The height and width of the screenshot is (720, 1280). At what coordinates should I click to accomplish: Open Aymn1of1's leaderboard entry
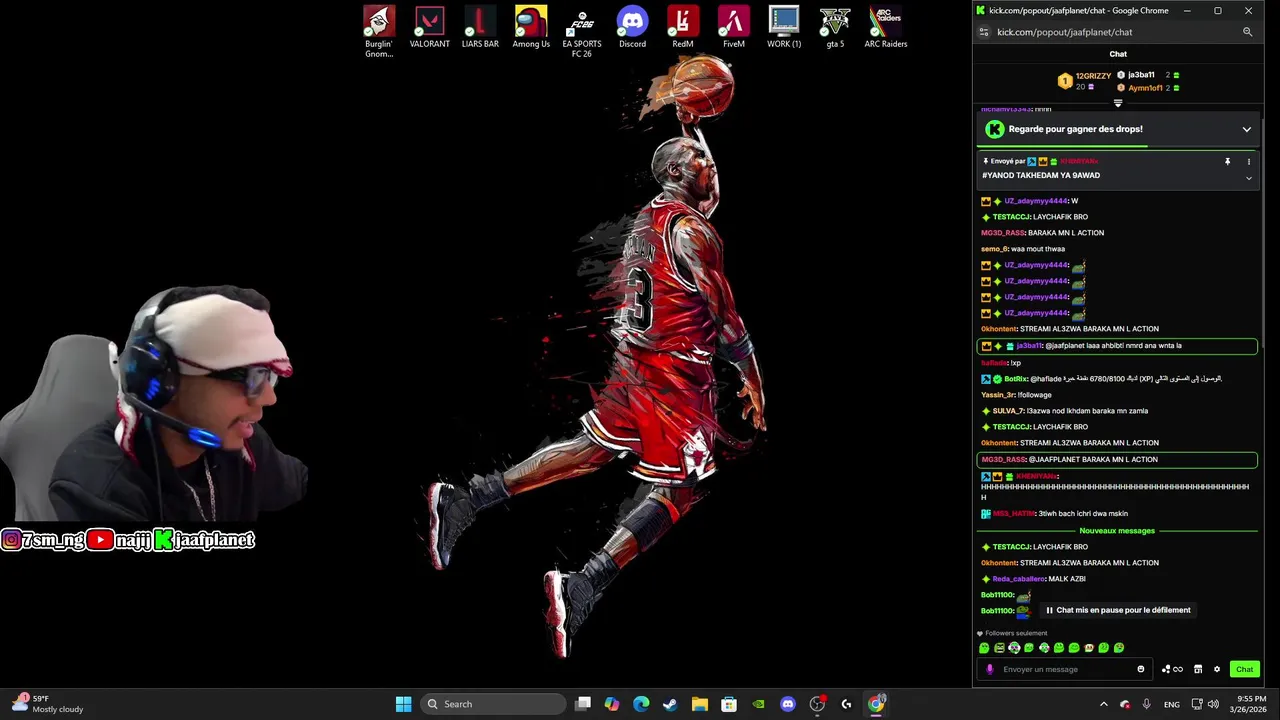(x=1148, y=88)
